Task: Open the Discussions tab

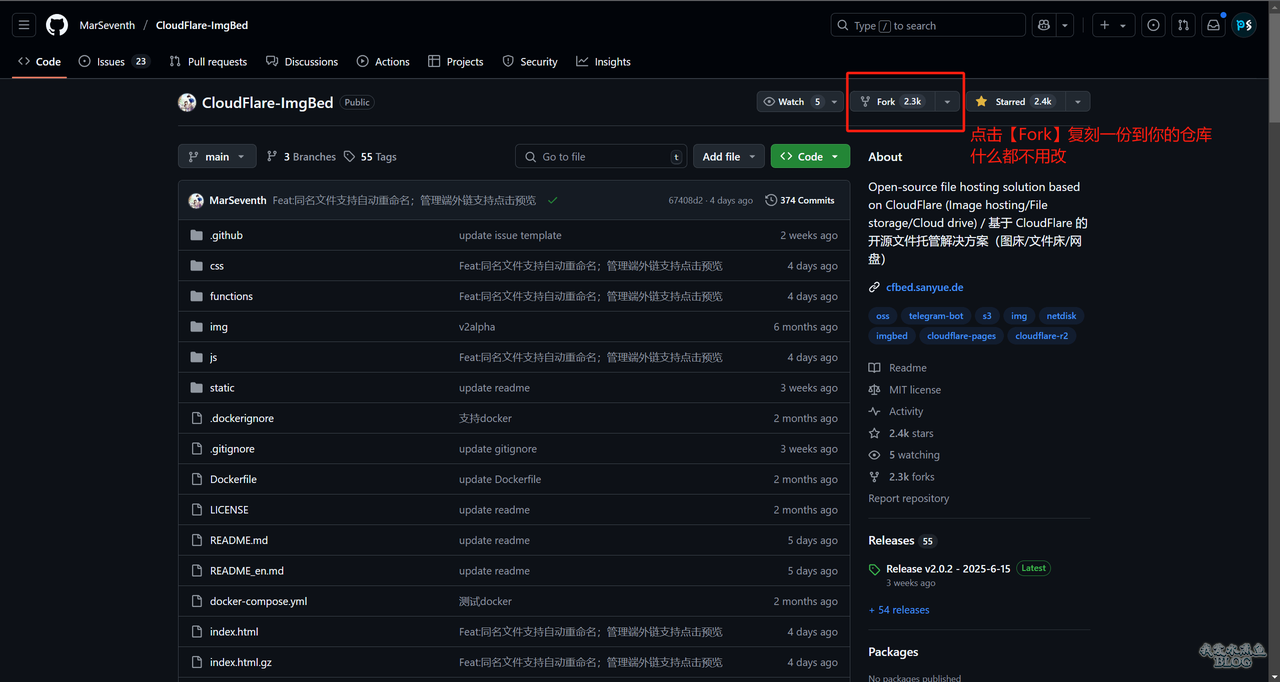Action: pos(302,61)
